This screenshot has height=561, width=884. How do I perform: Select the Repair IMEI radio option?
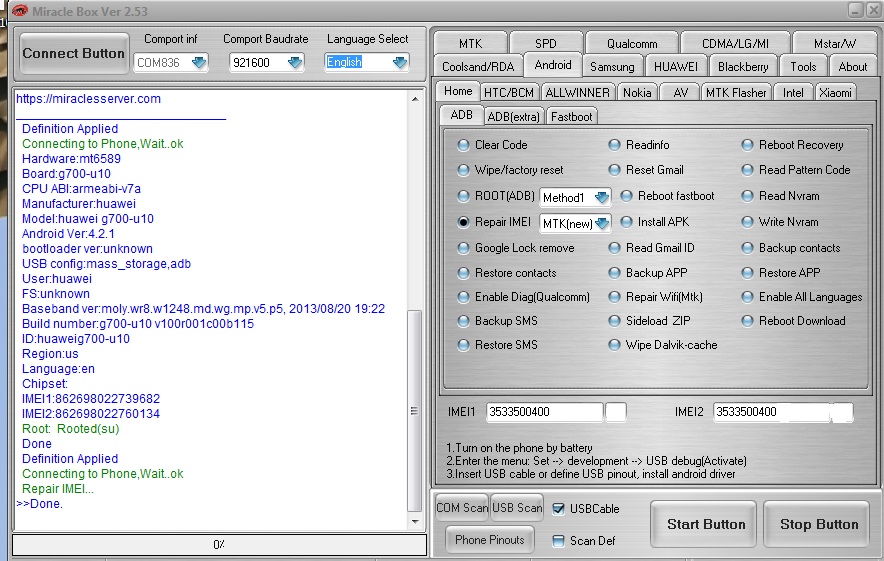coord(463,222)
